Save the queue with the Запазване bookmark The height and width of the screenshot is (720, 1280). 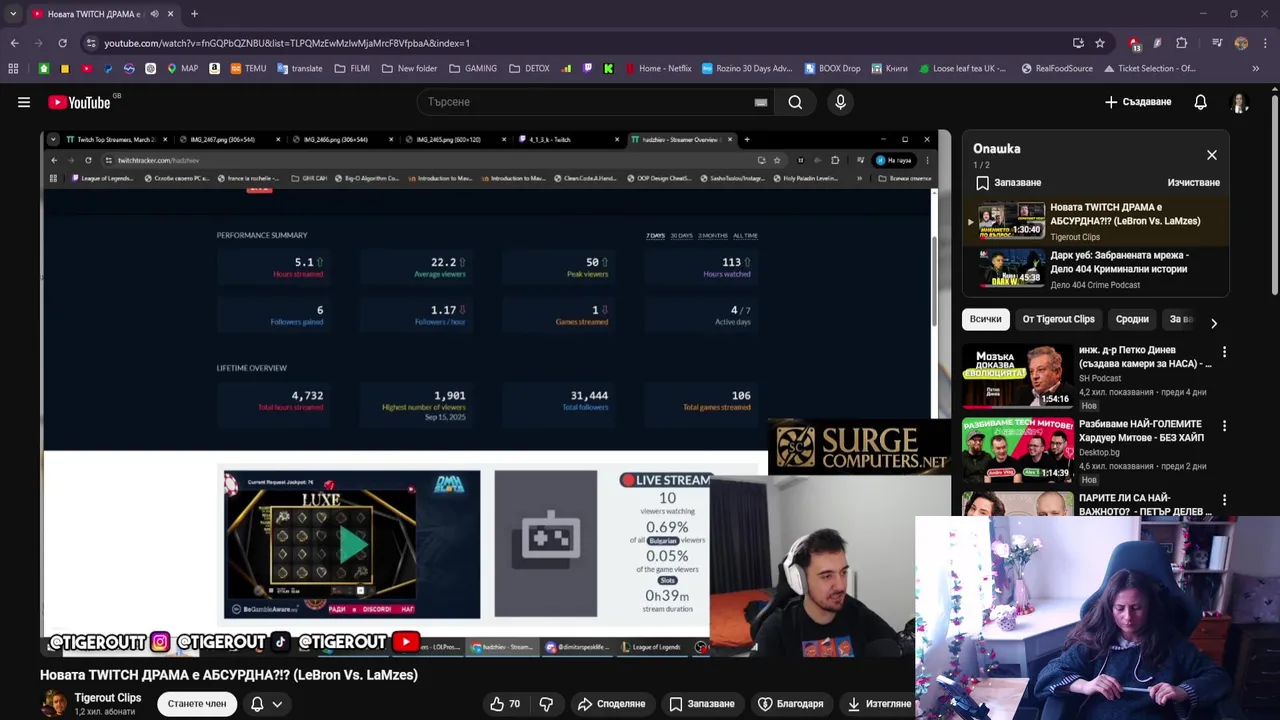tap(1008, 183)
